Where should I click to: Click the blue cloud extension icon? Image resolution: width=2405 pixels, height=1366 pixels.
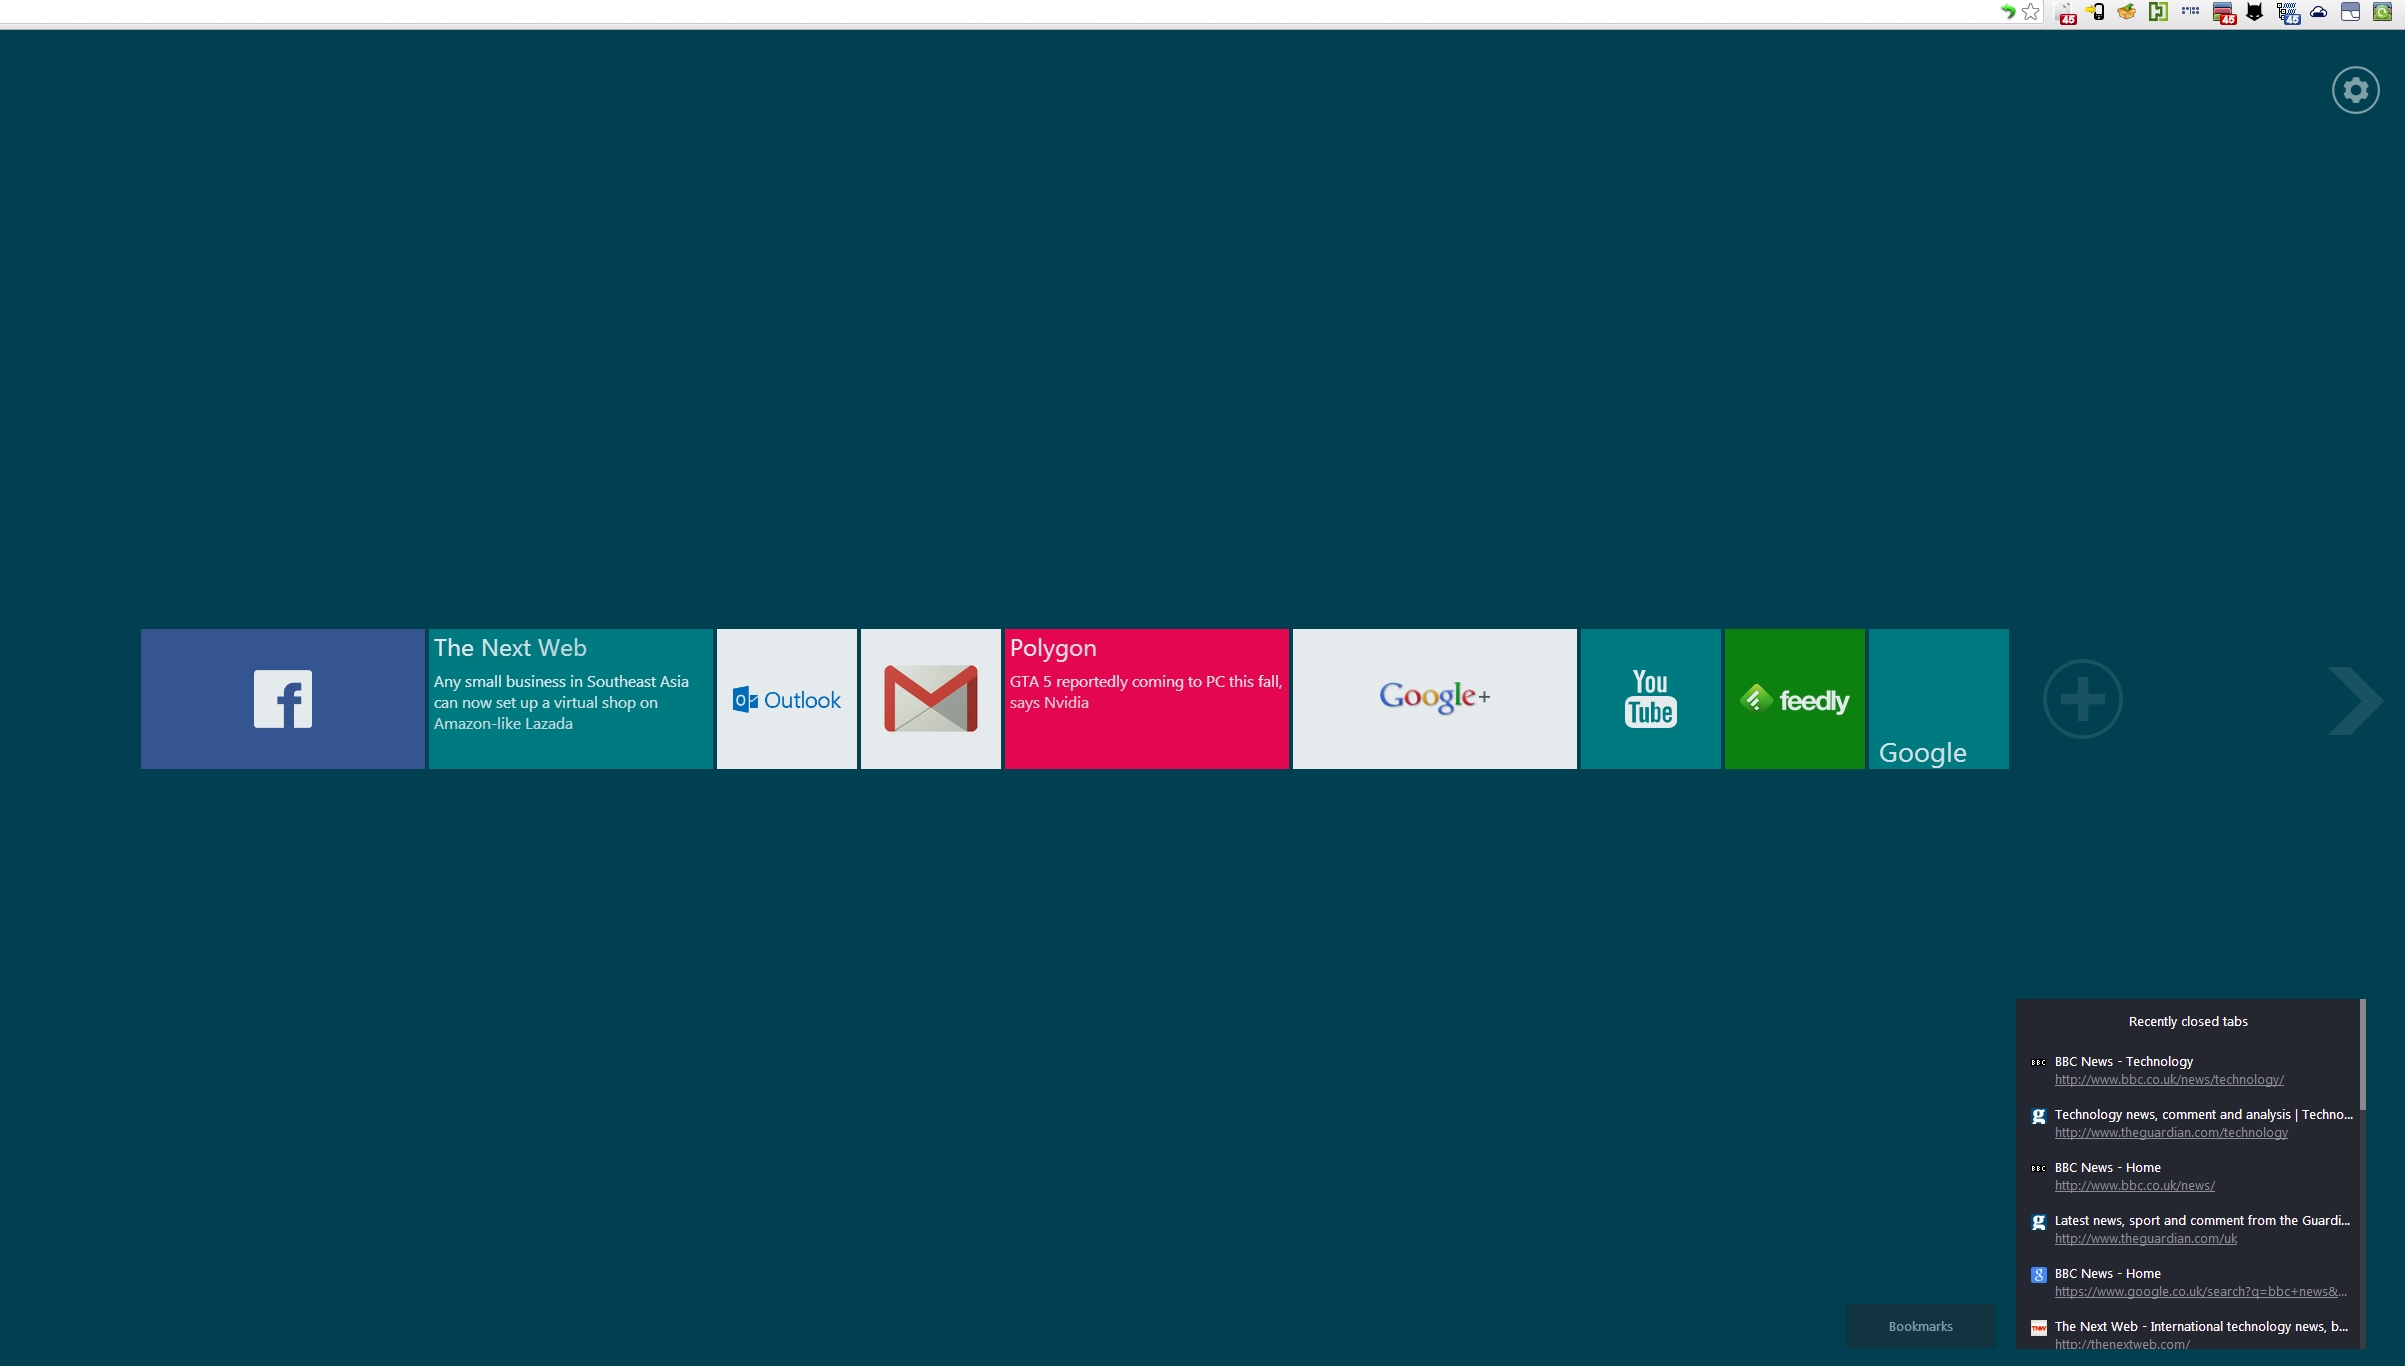[x=2318, y=12]
